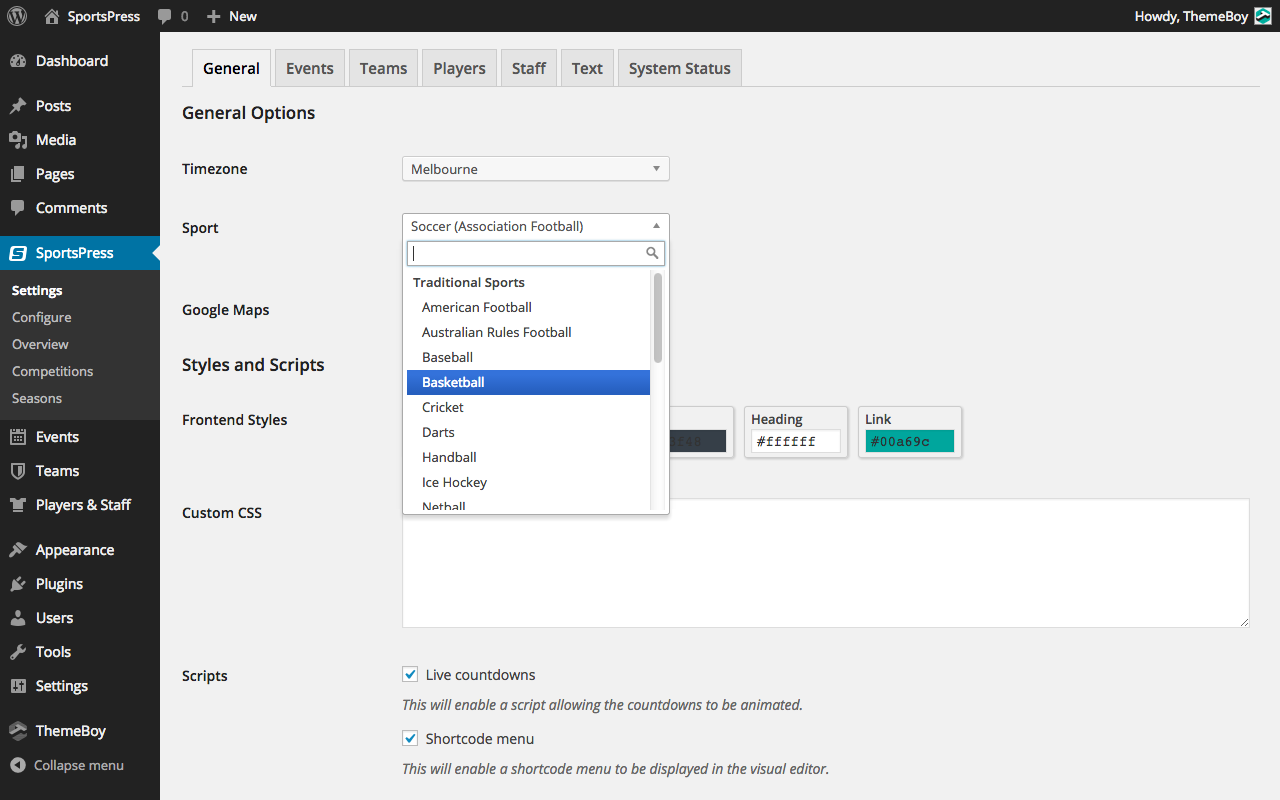The width and height of the screenshot is (1280, 800).
Task: Click the WordPress logo icon
Action: (17, 16)
